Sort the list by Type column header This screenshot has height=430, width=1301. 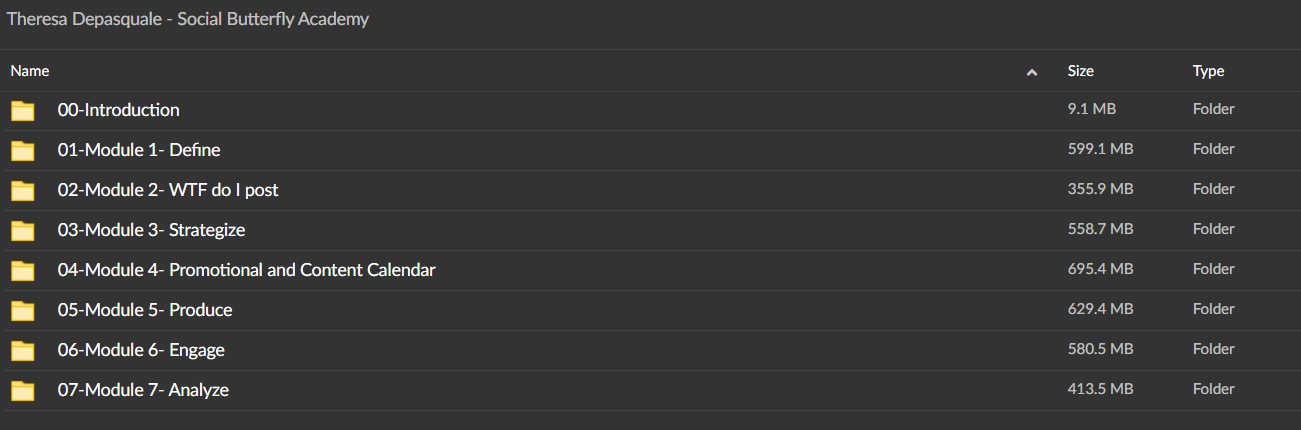pos(1208,71)
